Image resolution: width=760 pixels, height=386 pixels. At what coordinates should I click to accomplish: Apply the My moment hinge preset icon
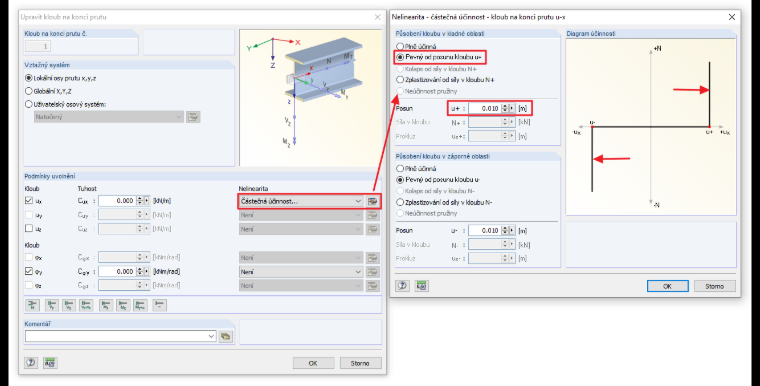pos(106,305)
